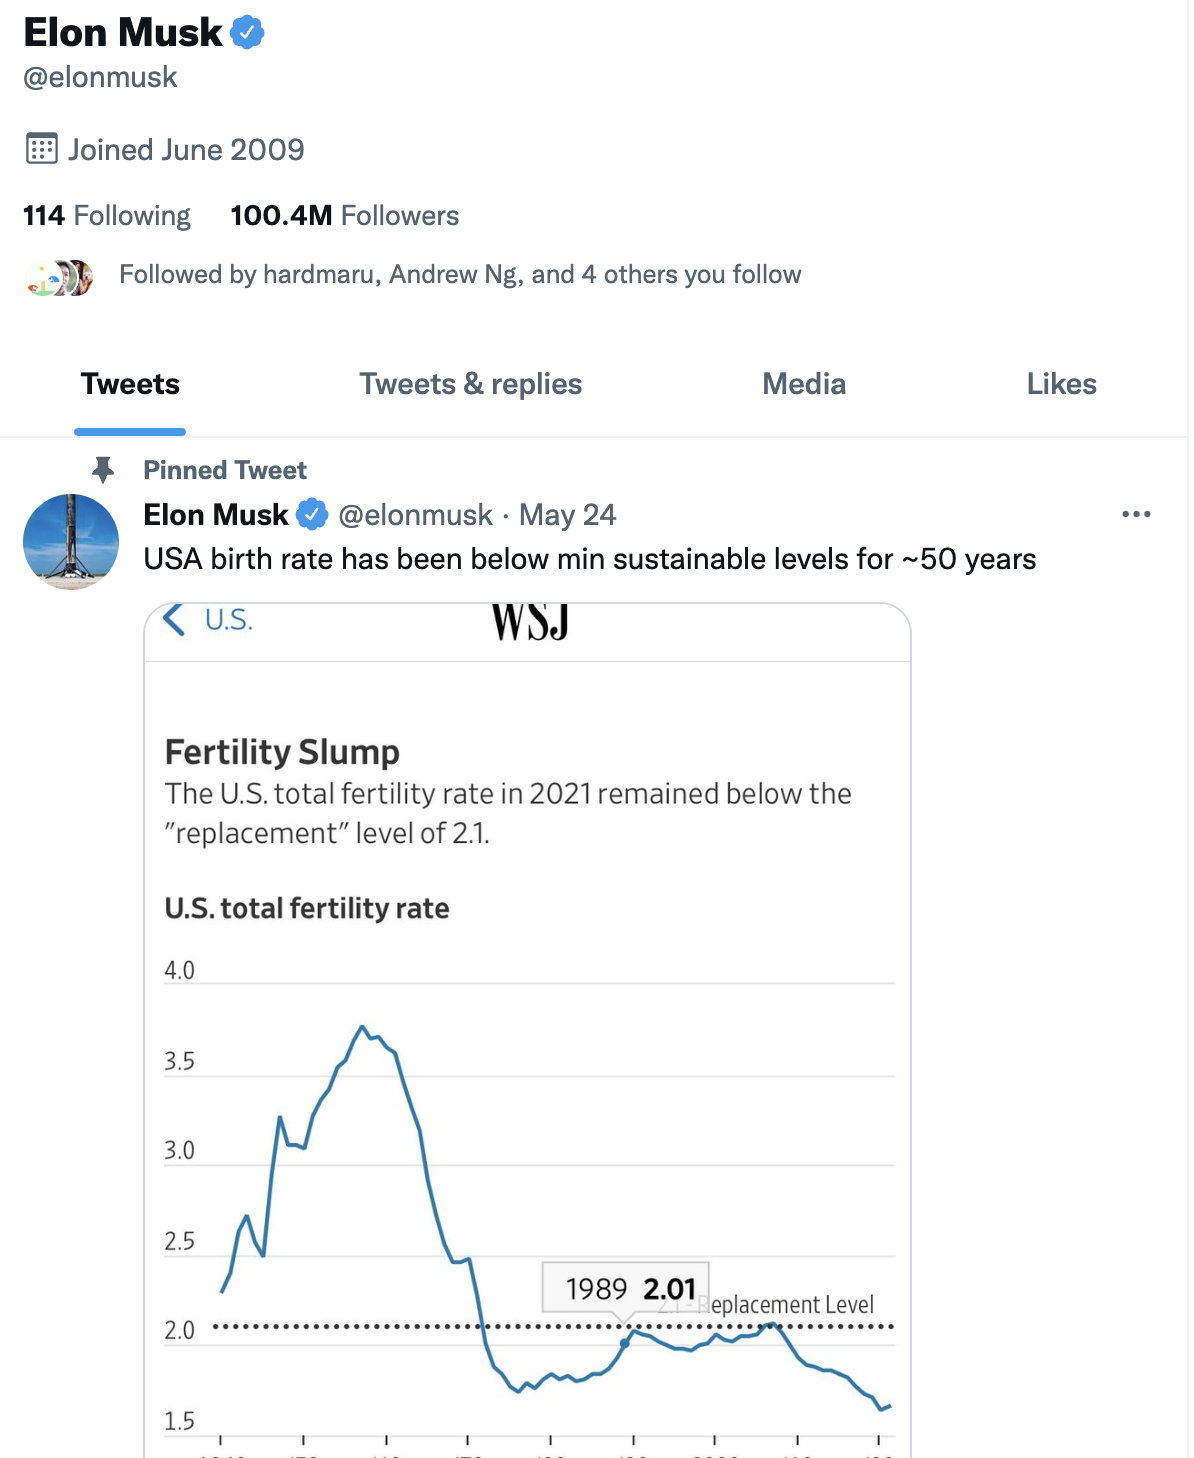Click the verified badge beside profile name

(x=247, y=33)
